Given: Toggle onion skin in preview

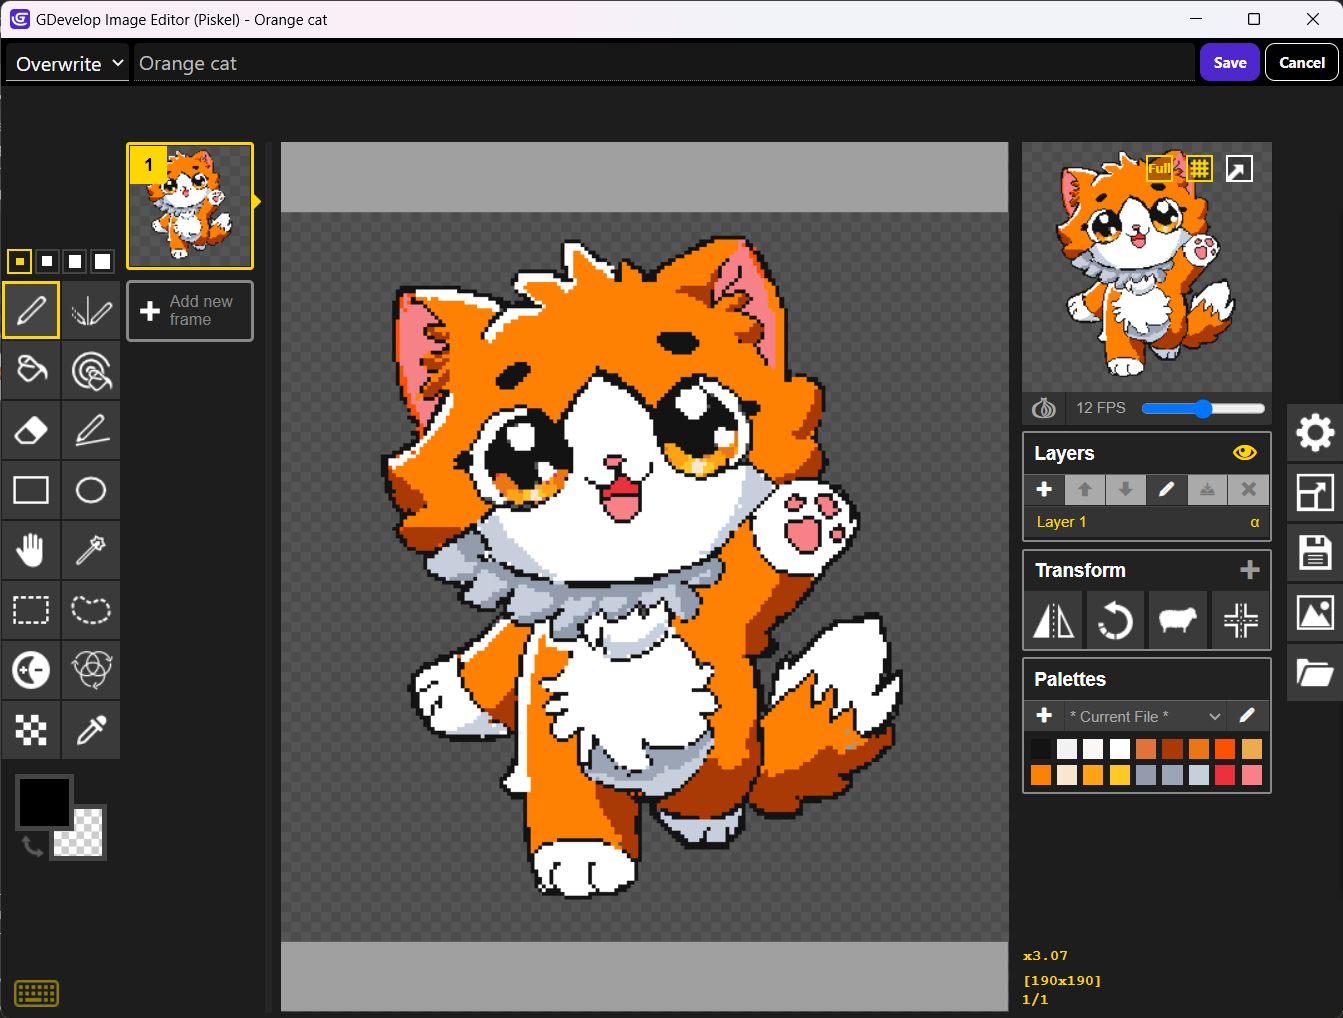Looking at the screenshot, I should (1044, 408).
